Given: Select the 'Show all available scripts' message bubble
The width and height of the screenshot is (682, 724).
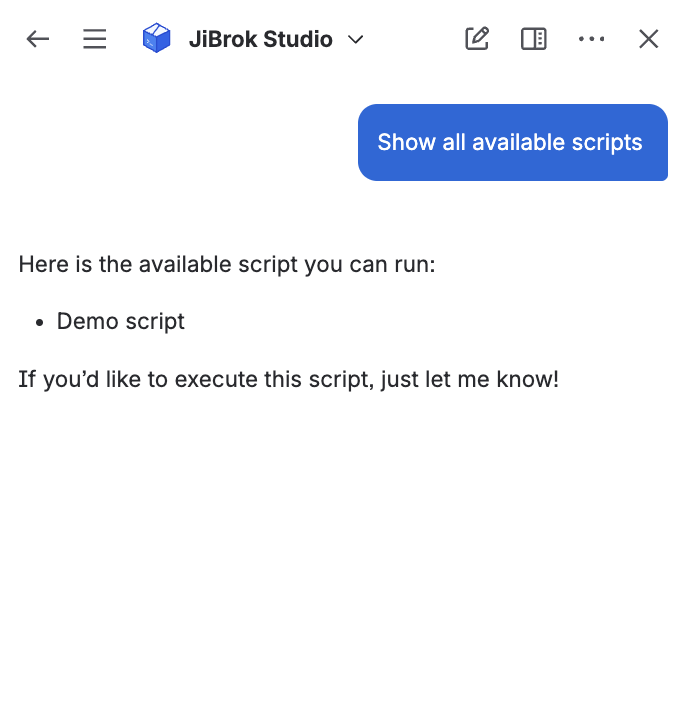Looking at the screenshot, I should (x=512, y=142).
